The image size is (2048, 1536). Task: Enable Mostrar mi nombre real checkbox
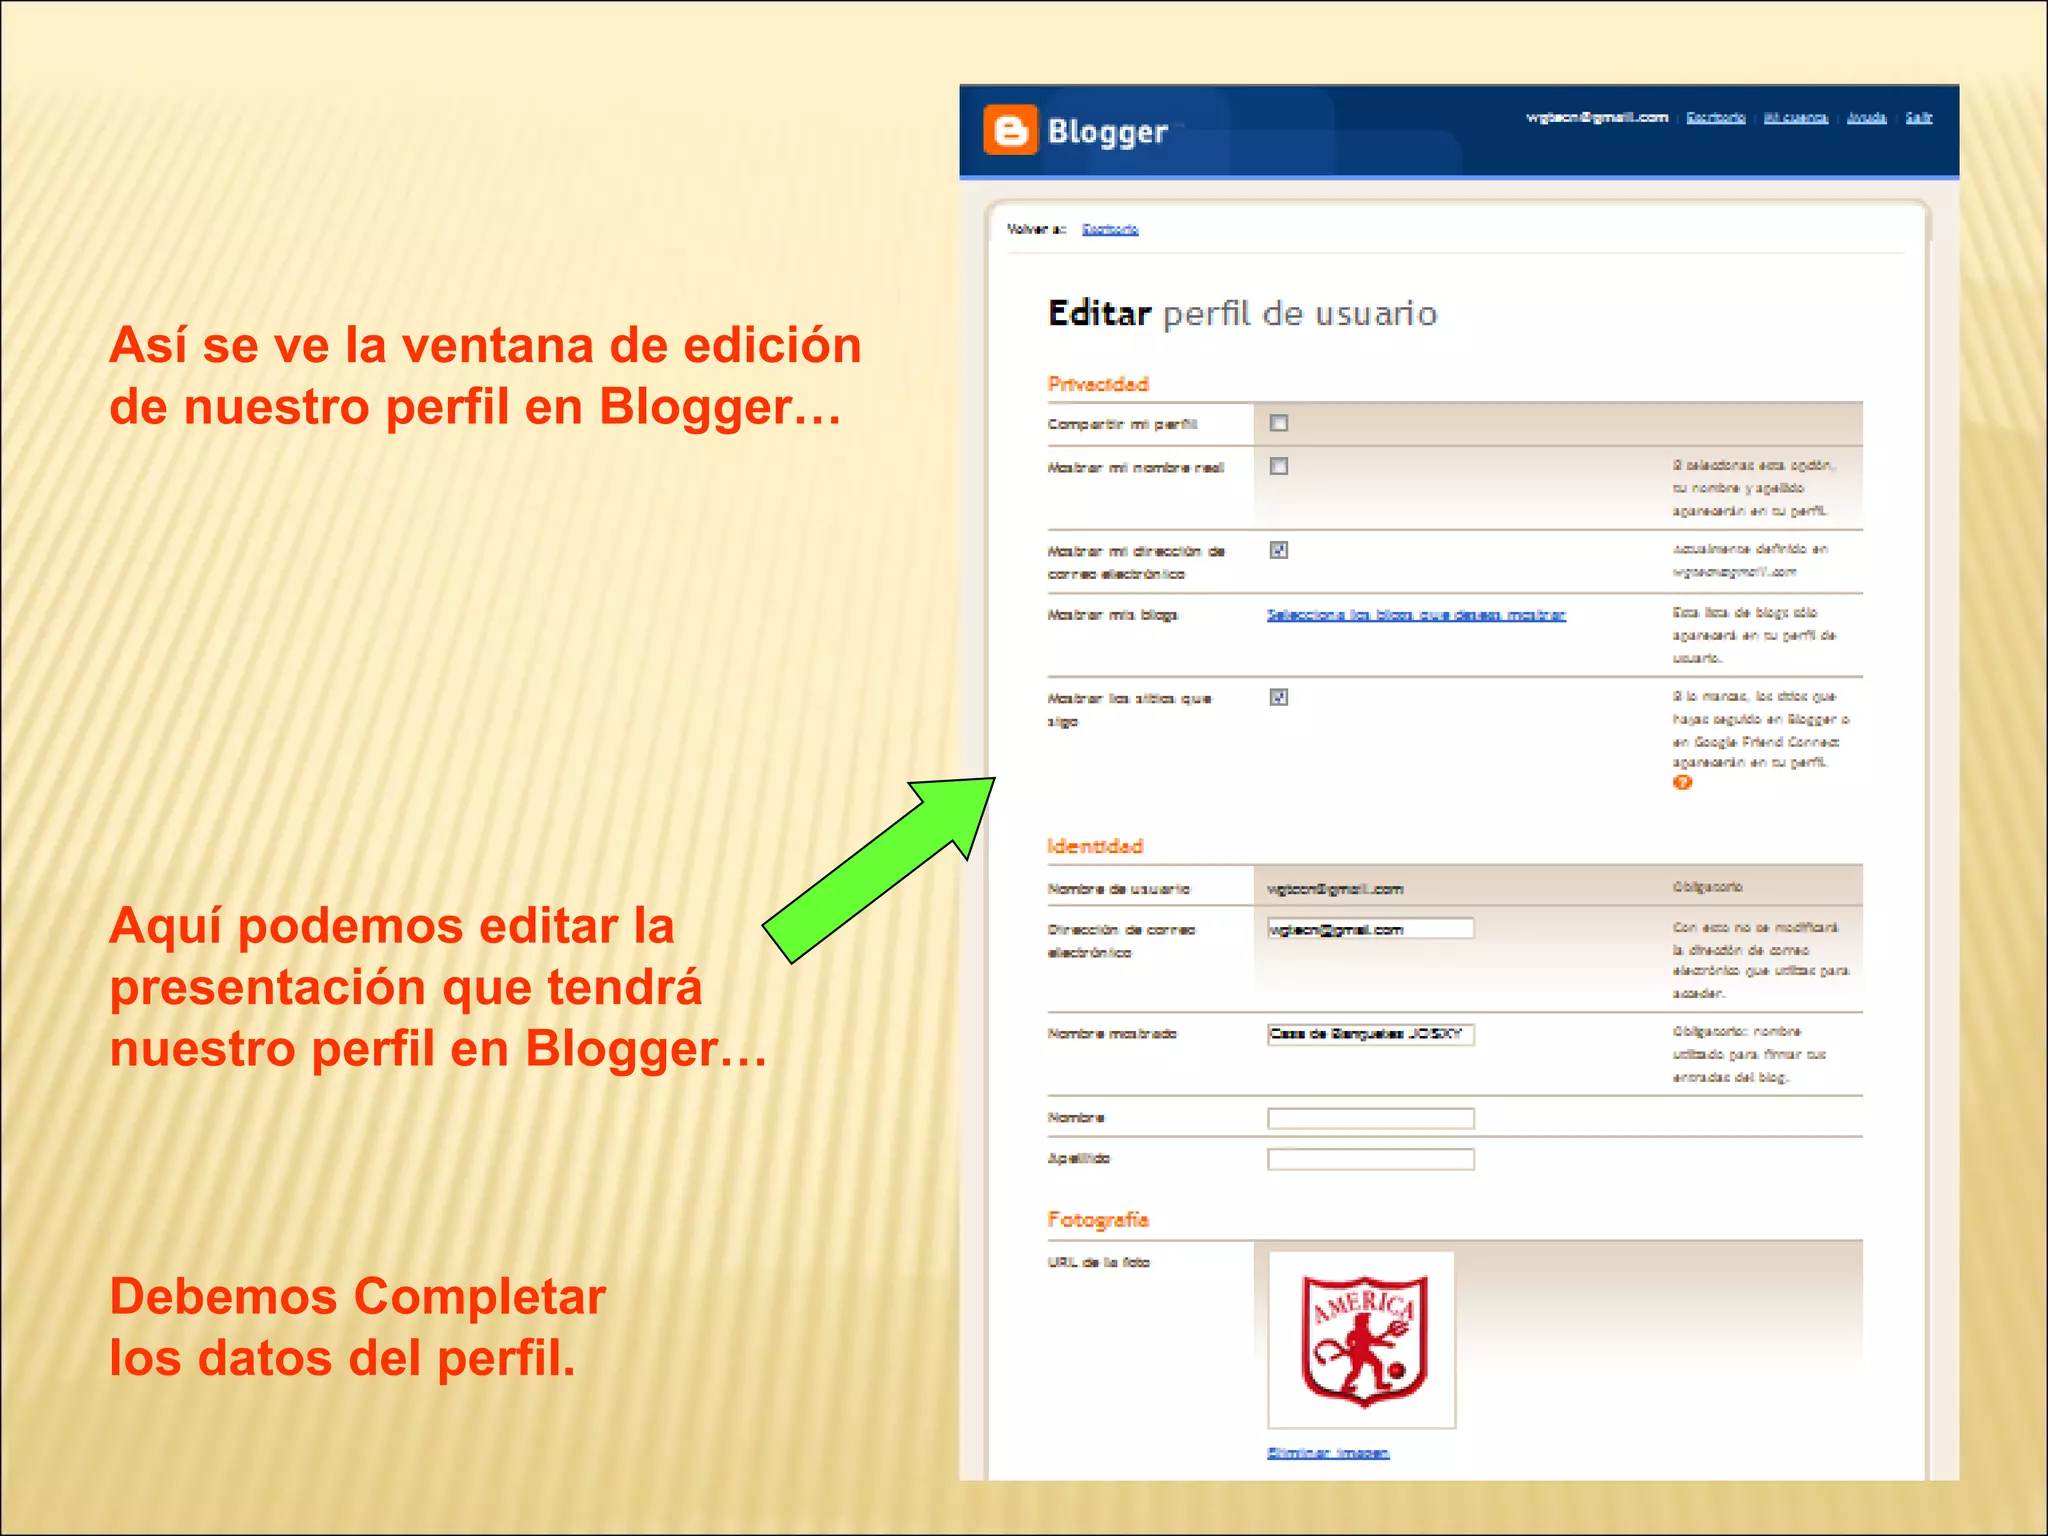pyautogui.click(x=1278, y=466)
